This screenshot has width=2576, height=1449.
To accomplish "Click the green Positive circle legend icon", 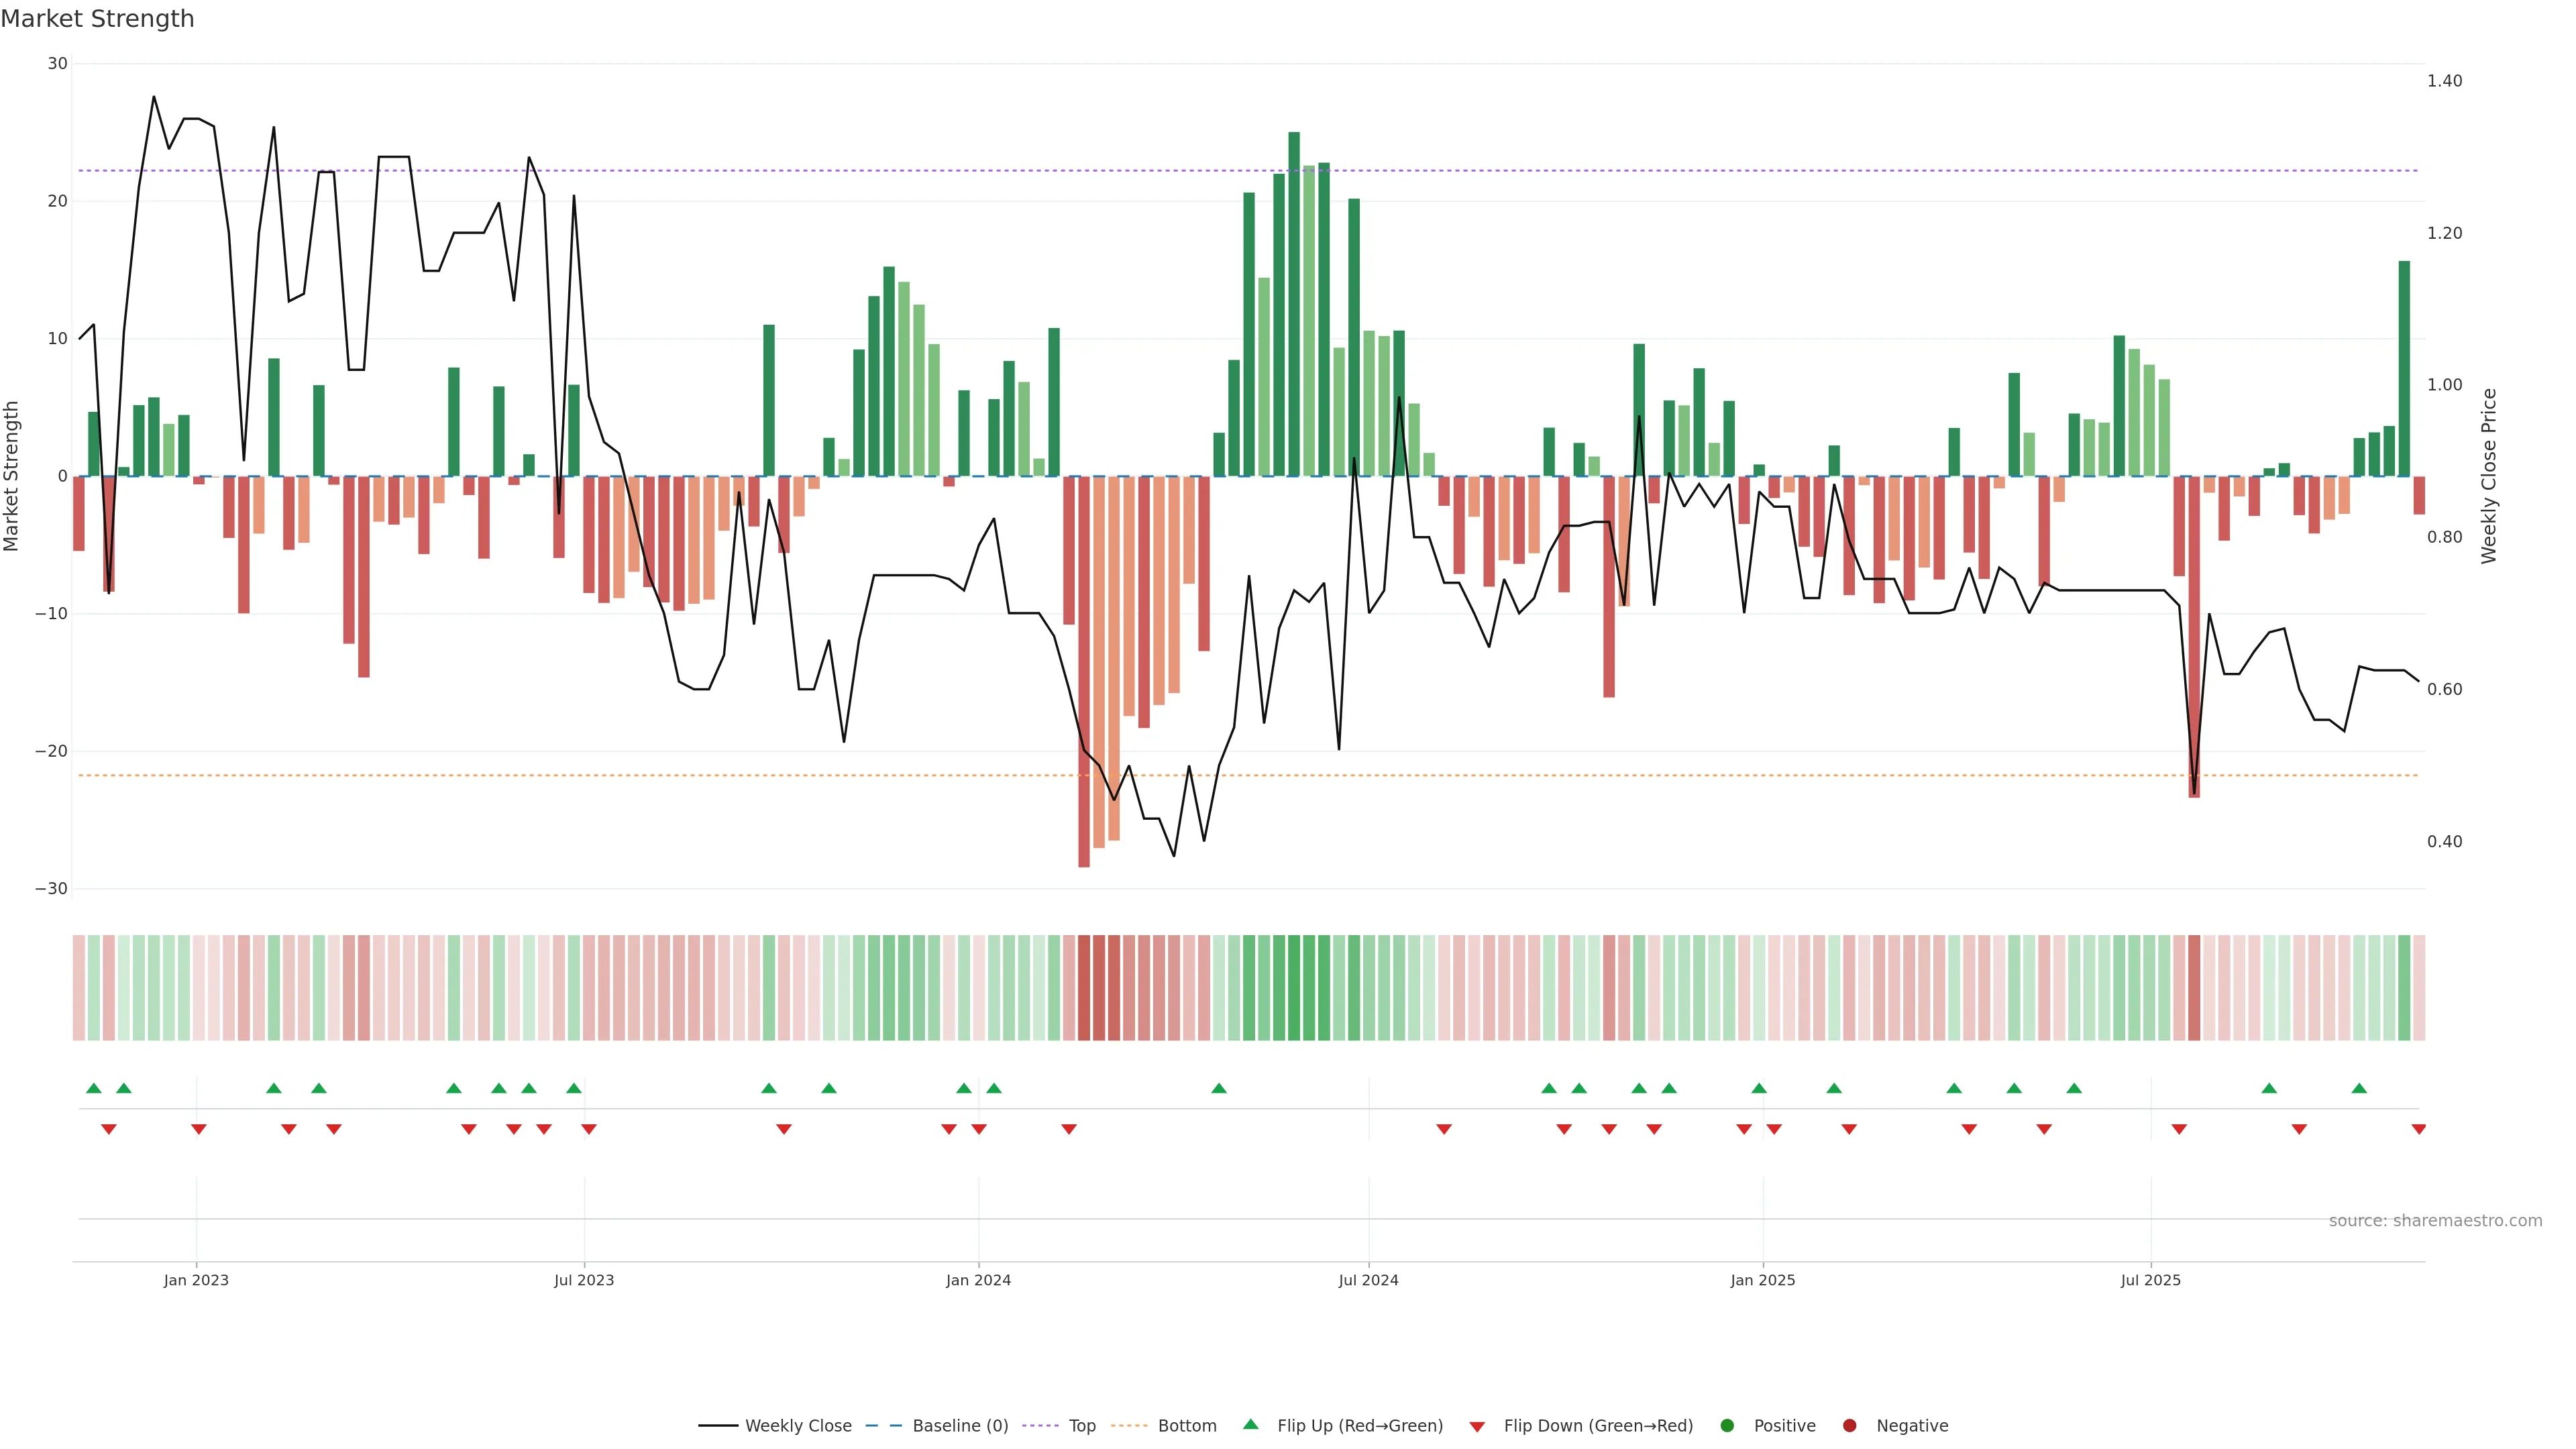I will [x=1727, y=1425].
